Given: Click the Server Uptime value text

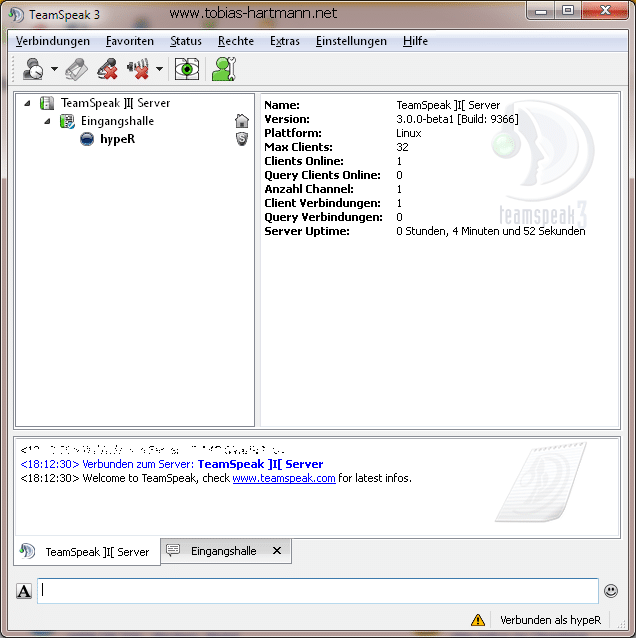Looking at the screenshot, I should pos(491,232).
